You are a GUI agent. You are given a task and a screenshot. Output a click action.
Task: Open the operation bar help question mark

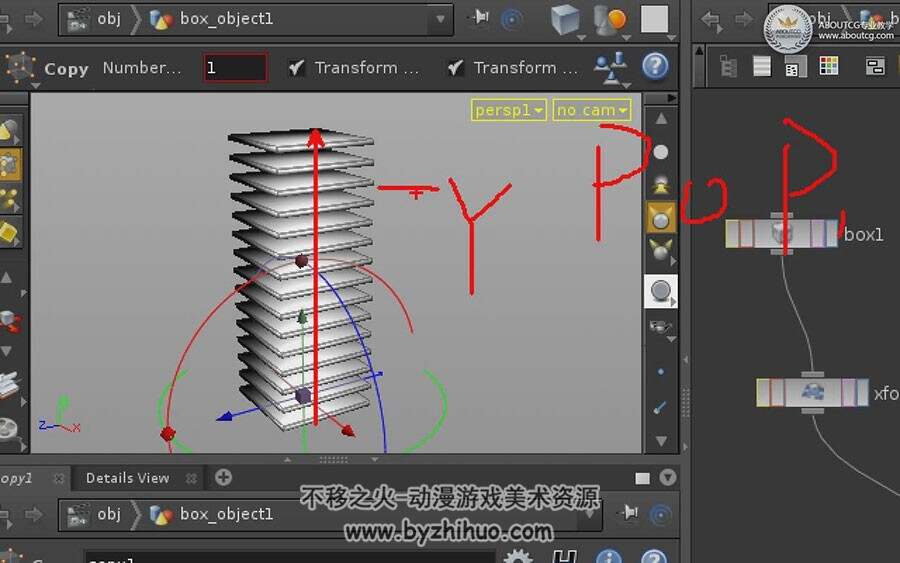point(655,67)
